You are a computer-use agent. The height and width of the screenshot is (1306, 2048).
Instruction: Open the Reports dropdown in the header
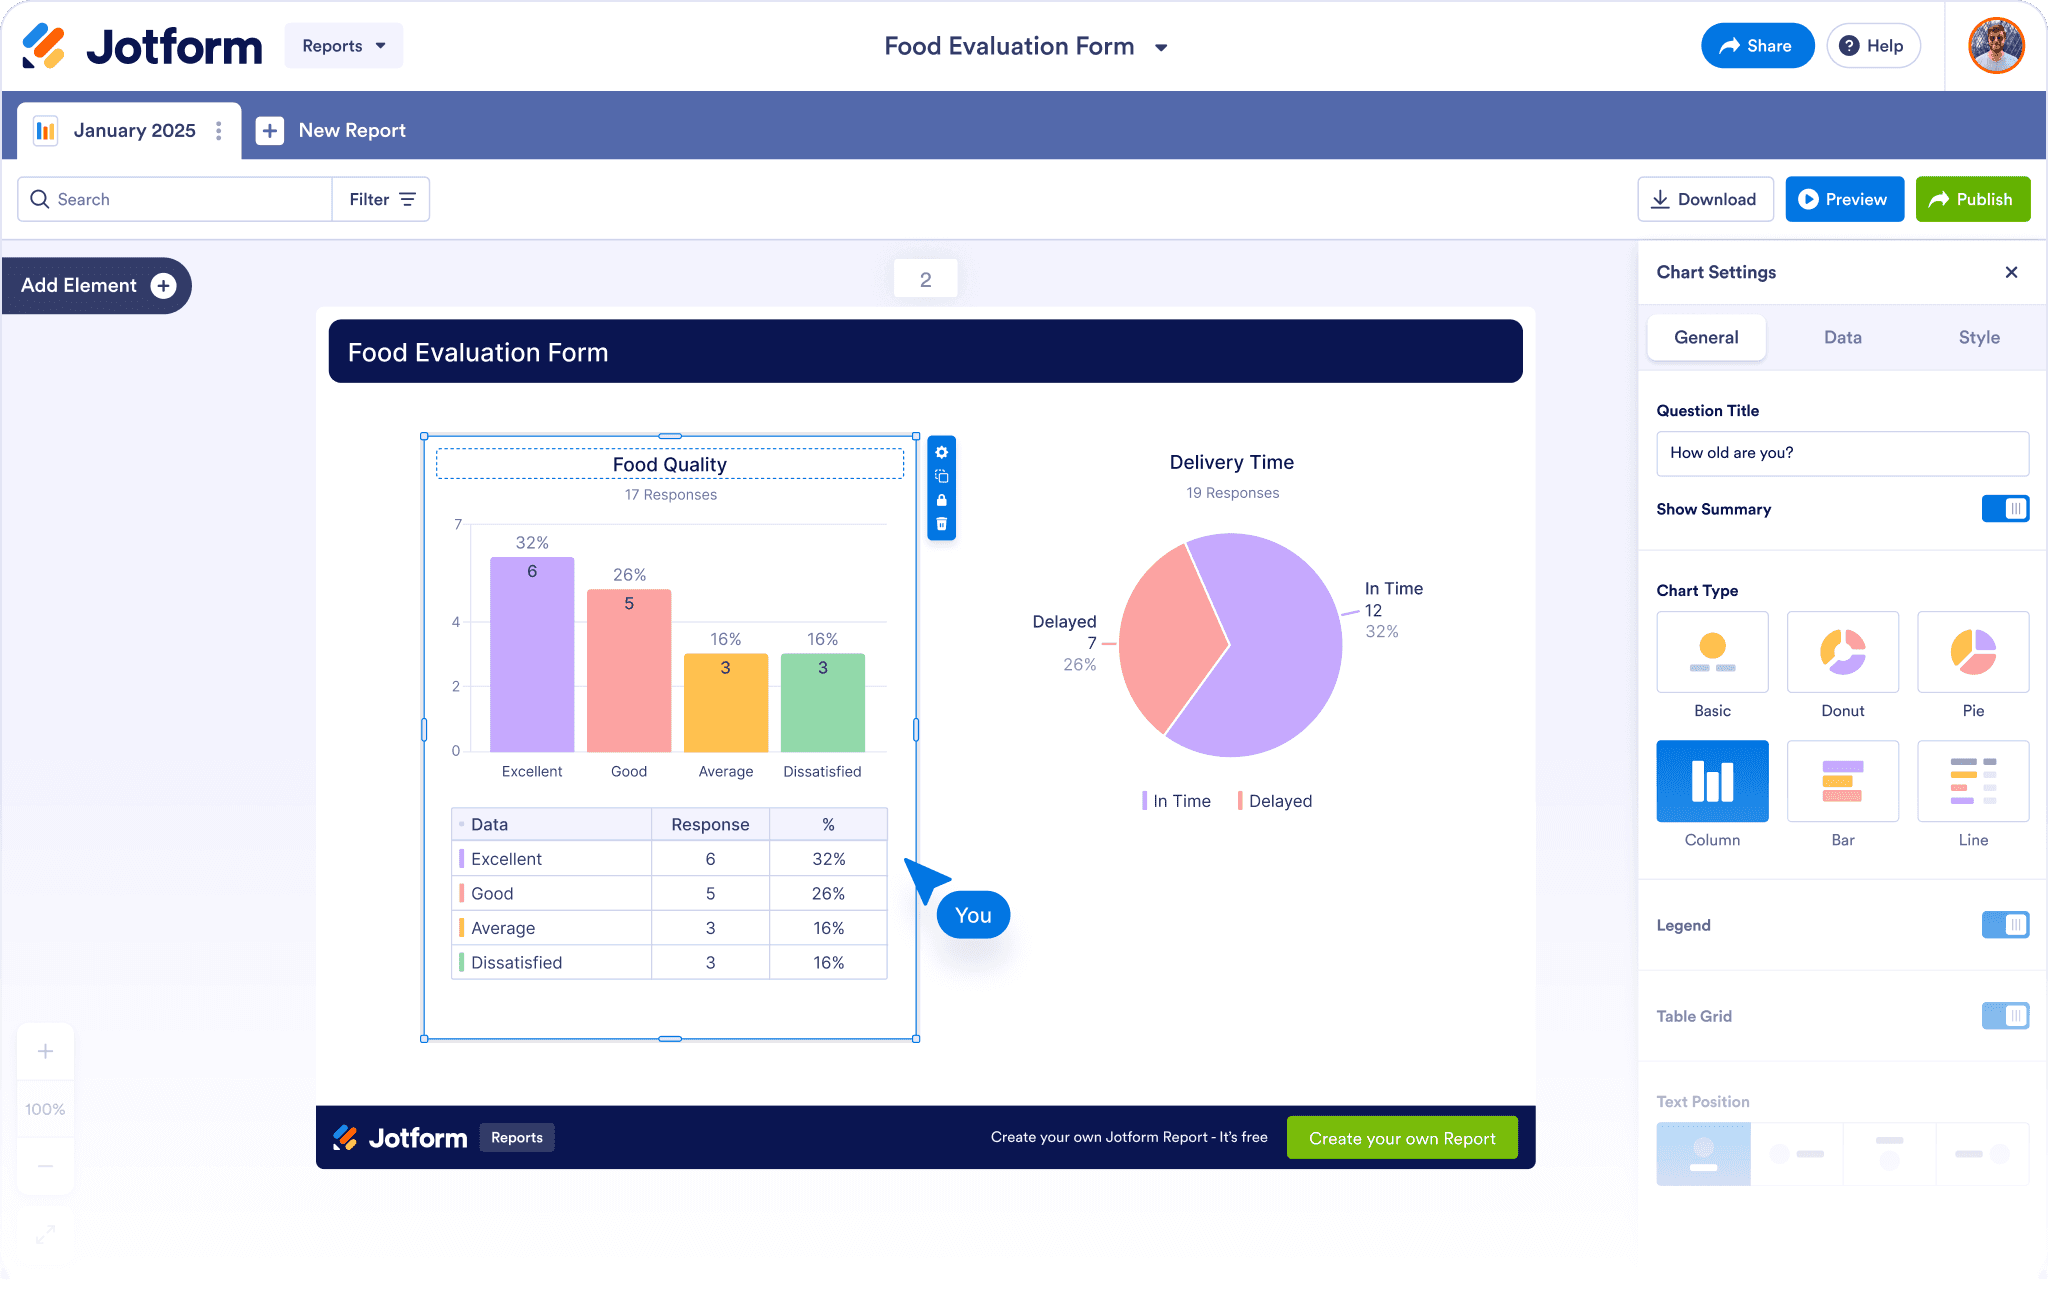coord(343,46)
